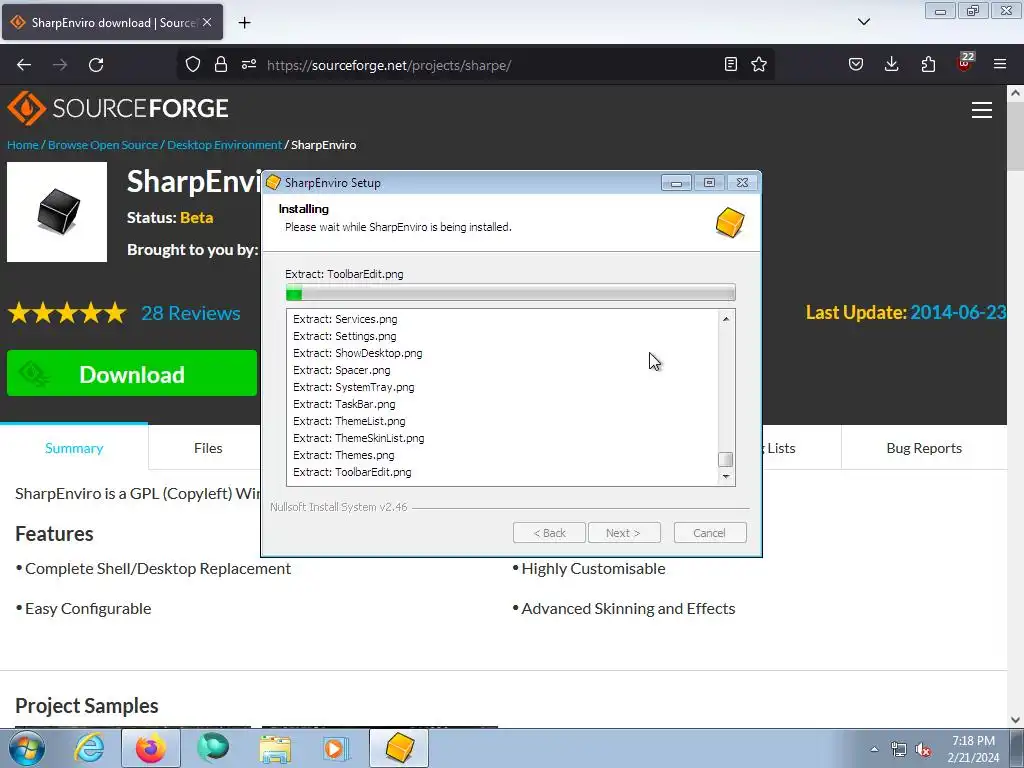Open the media player taskbar icon
The image size is (1024, 768).
tap(337, 748)
